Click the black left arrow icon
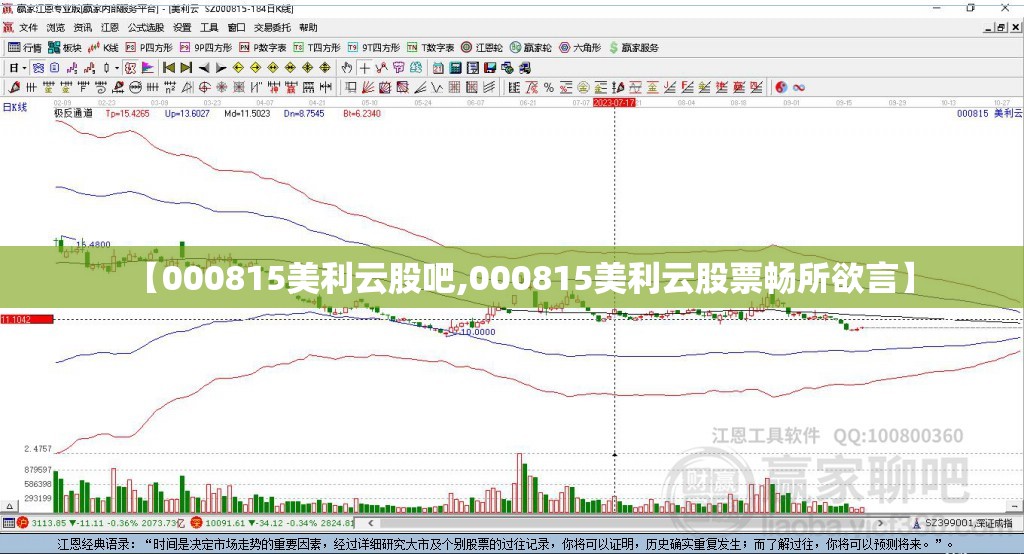Image resolution: width=1024 pixels, height=554 pixels. click(204, 68)
